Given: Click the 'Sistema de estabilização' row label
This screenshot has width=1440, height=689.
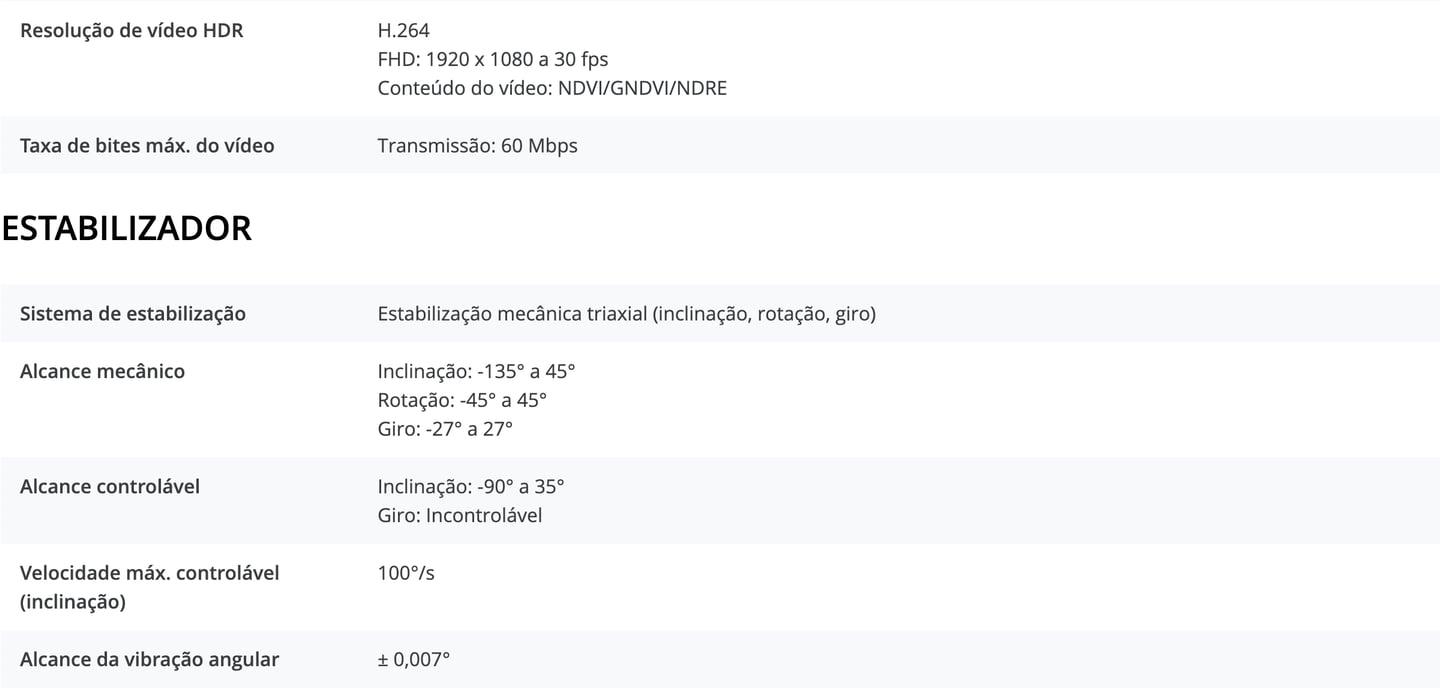Looking at the screenshot, I should coord(133,314).
